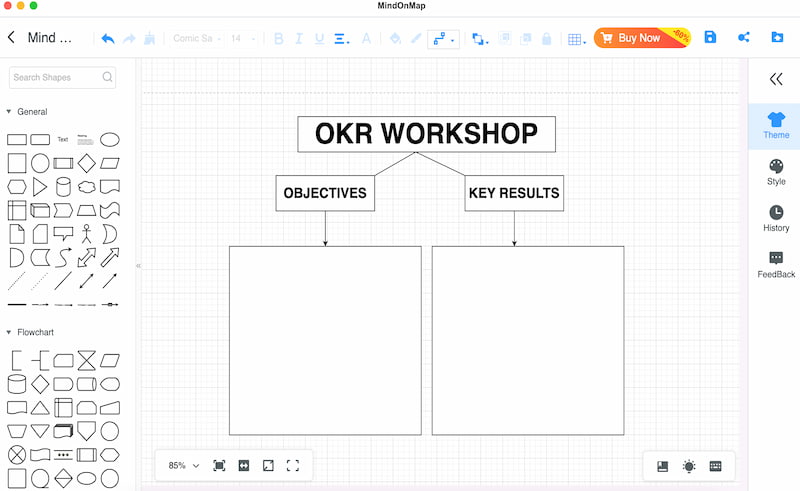
Task: Click the Buy Now button
Action: [x=642, y=38]
